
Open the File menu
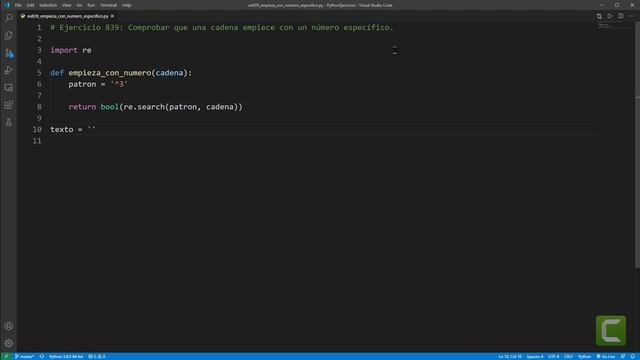click(x=18, y=5)
